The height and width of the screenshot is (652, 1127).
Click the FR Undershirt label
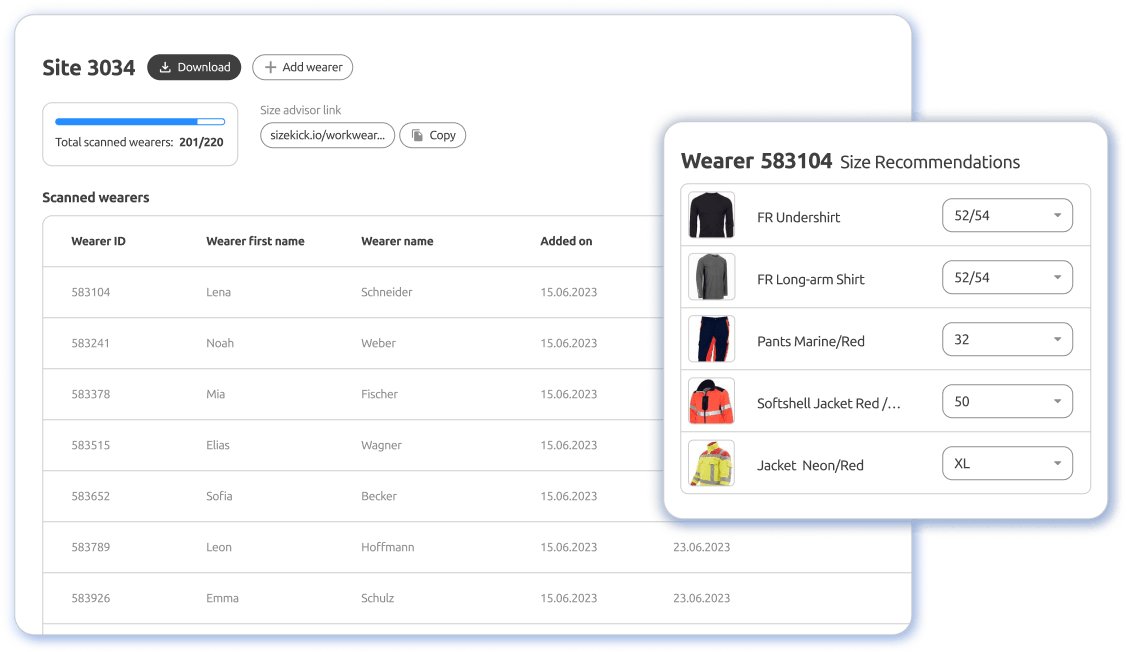coord(799,217)
